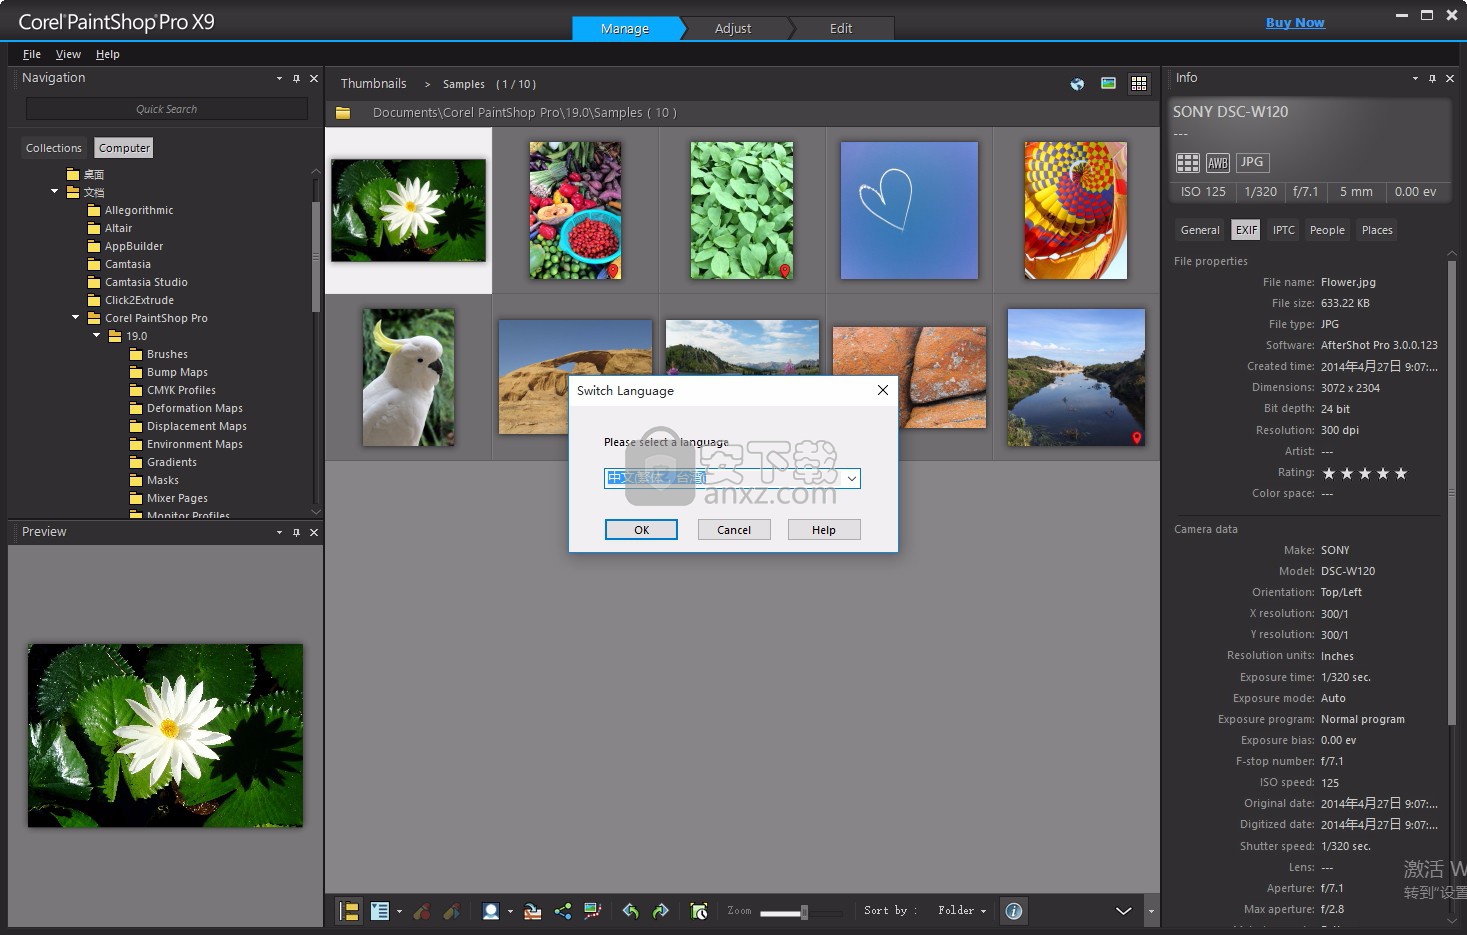This screenshot has height=935, width=1467.
Task: Click the JPG format badge in Info panel
Action: 1252,162
